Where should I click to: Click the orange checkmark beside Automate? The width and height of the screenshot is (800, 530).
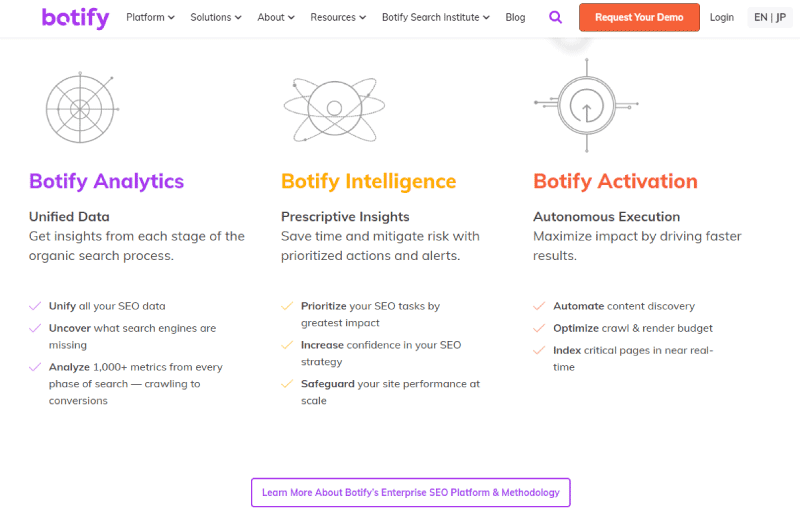pos(539,306)
